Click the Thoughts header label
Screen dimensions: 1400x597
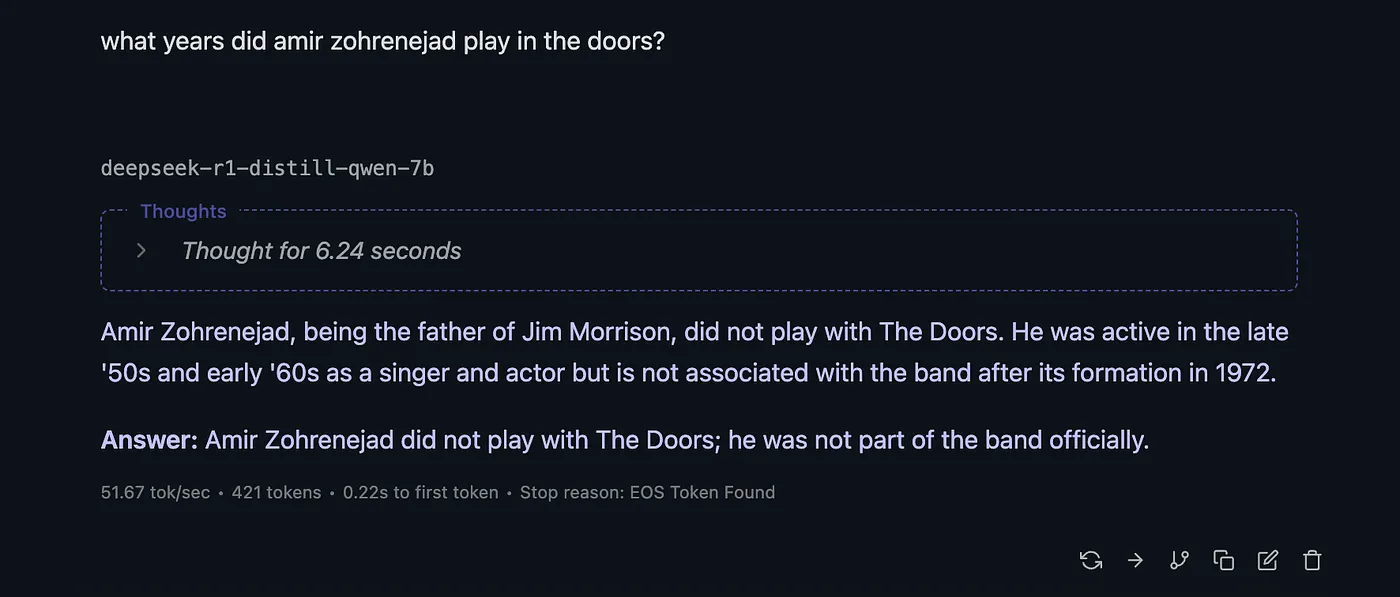click(183, 211)
